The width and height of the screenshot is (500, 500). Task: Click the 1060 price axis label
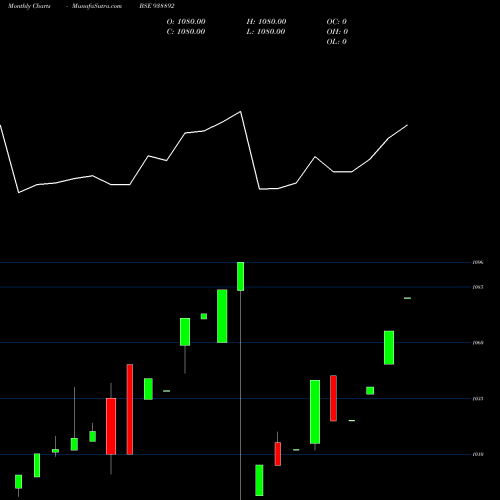[478, 343]
